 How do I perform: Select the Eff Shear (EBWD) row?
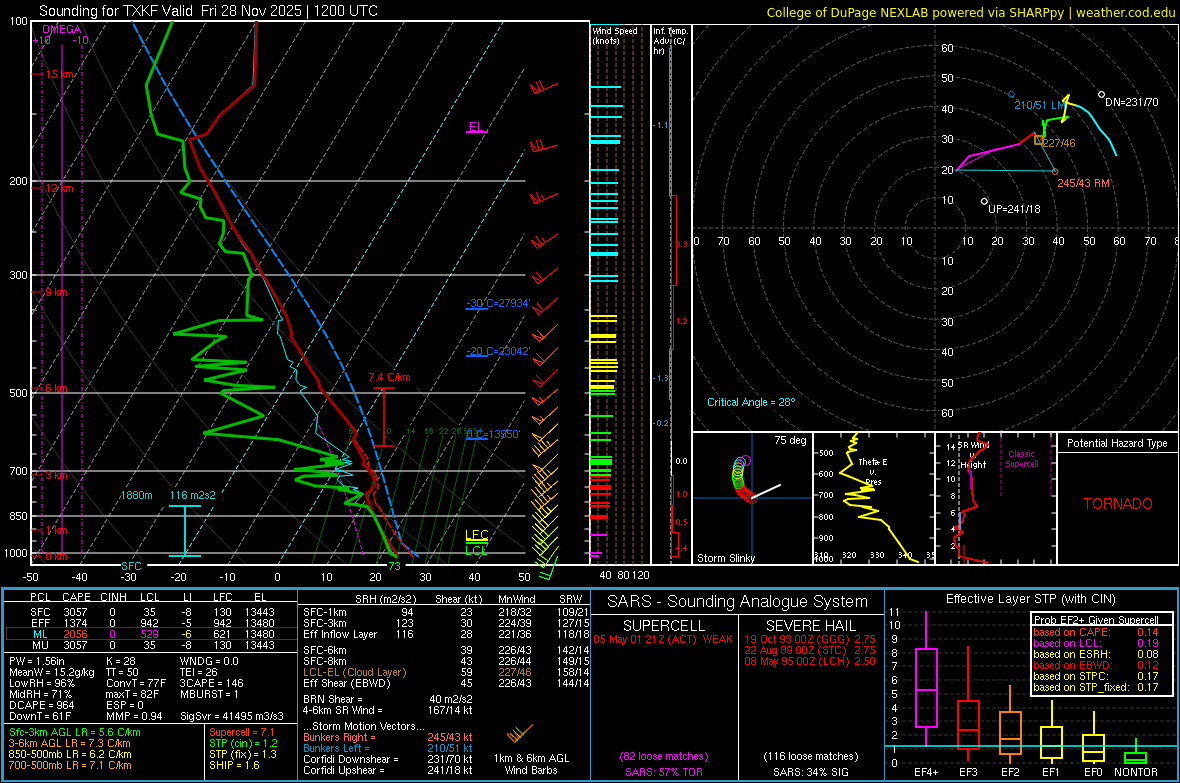tap(446, 684)
